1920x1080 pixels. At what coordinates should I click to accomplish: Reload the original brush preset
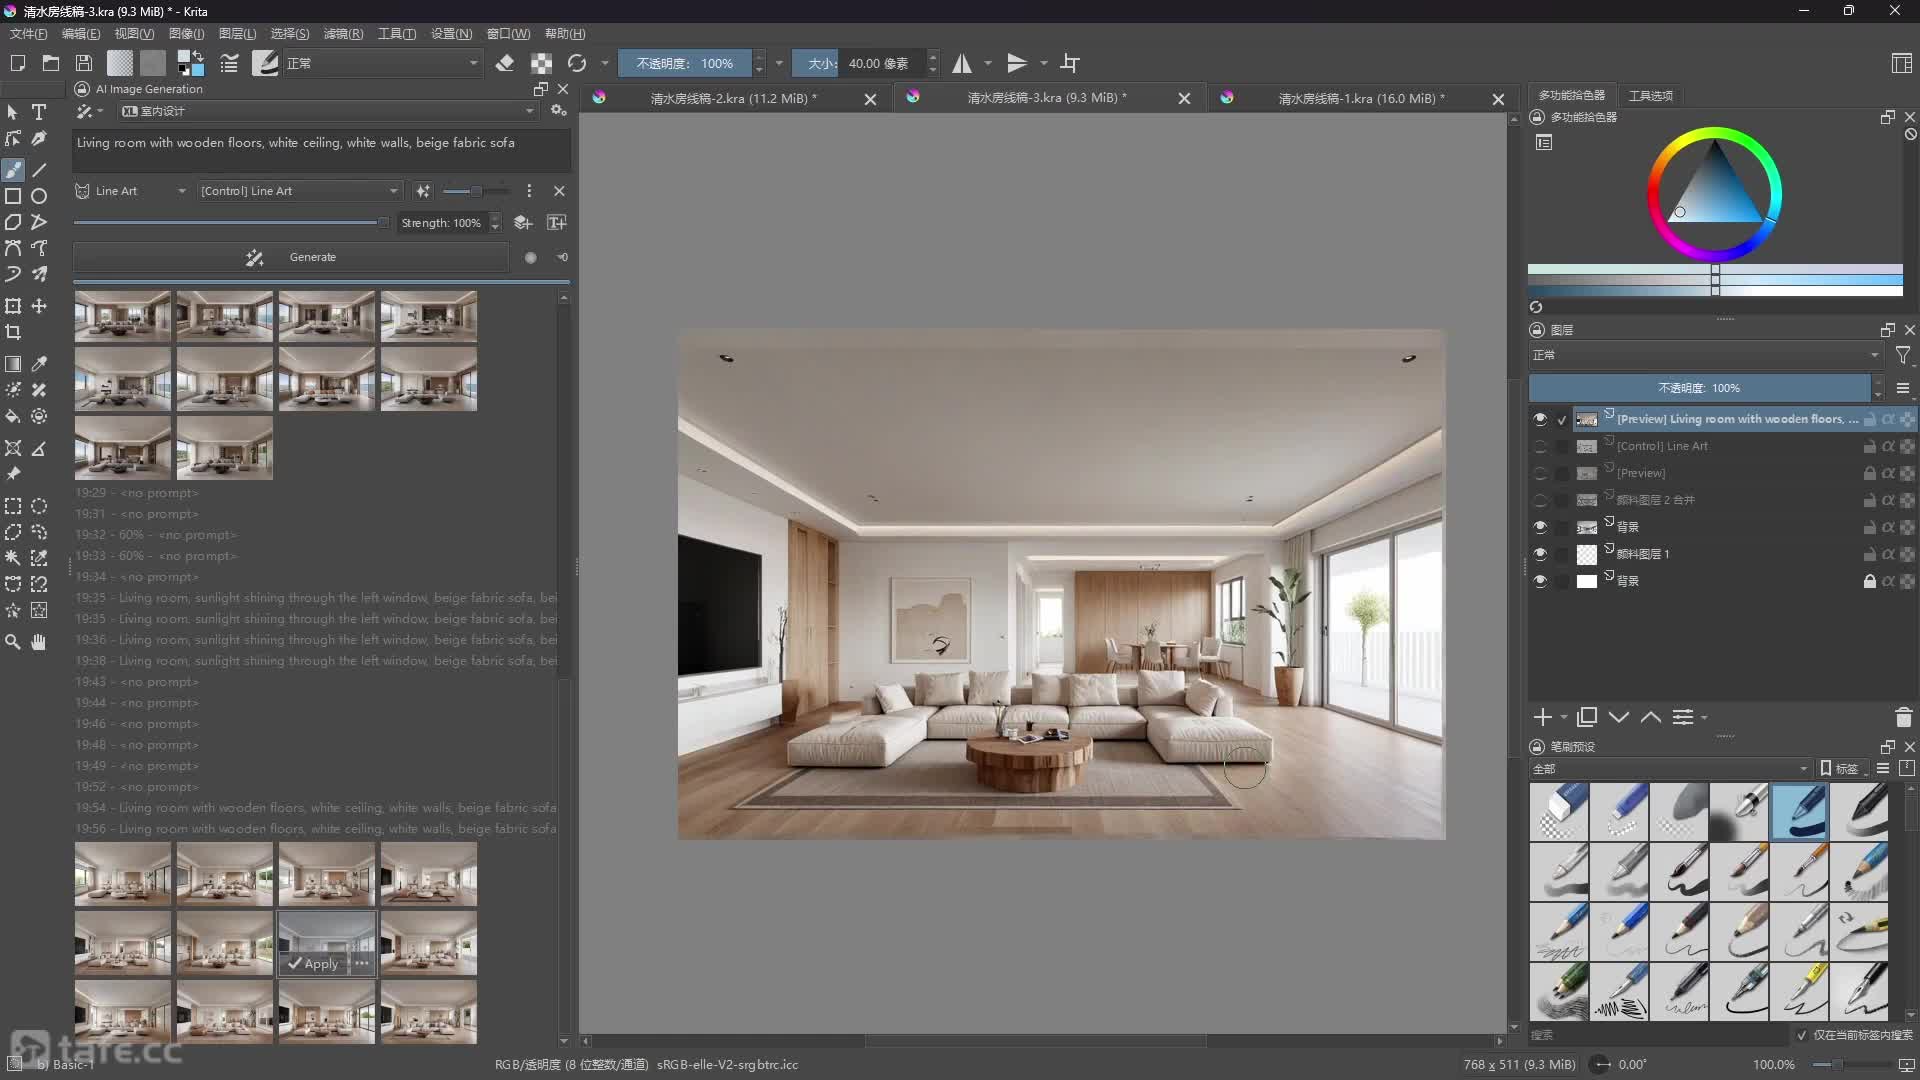click(x=577, y=63)
